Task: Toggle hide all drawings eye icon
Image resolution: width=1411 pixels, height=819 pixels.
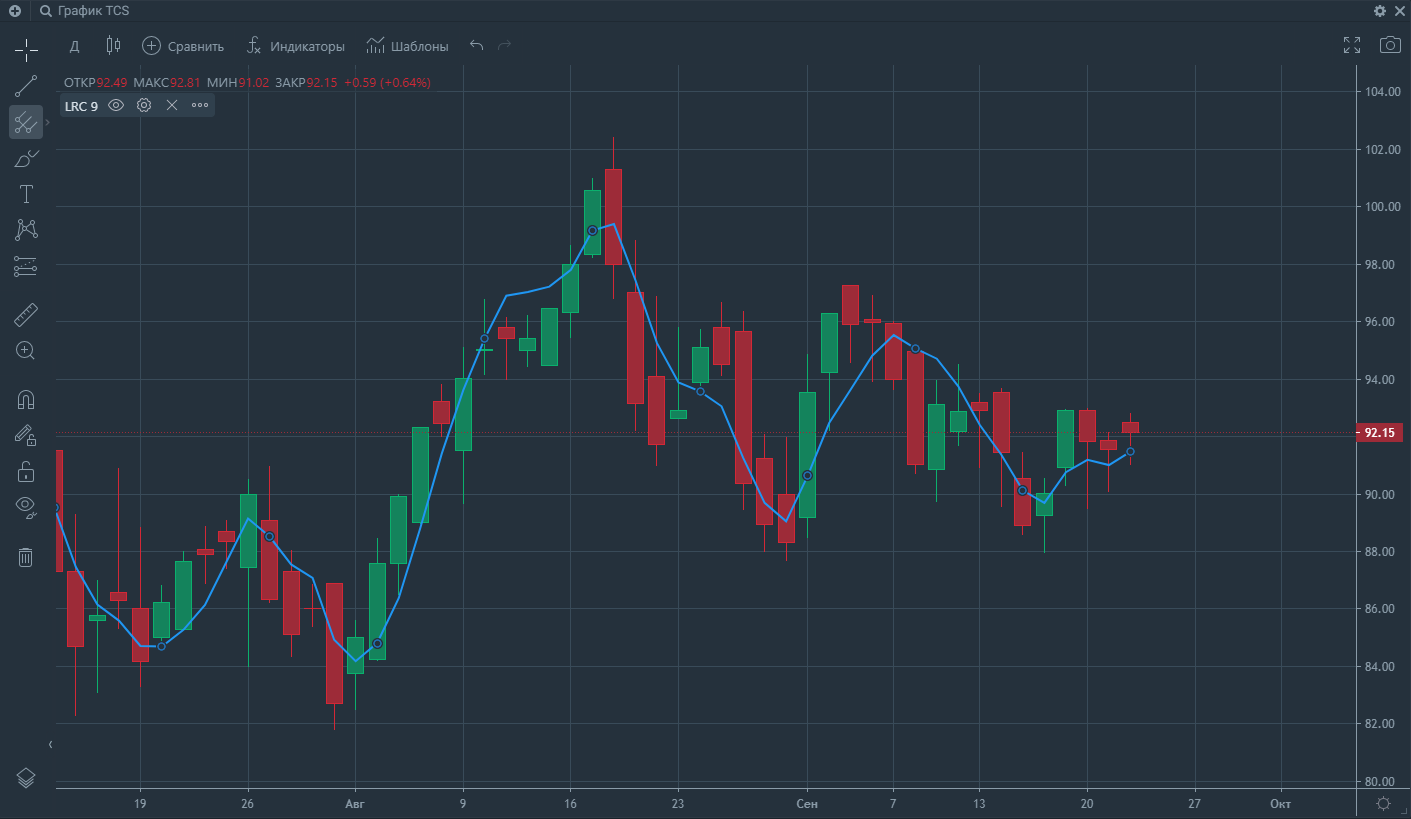Action: 26,506
